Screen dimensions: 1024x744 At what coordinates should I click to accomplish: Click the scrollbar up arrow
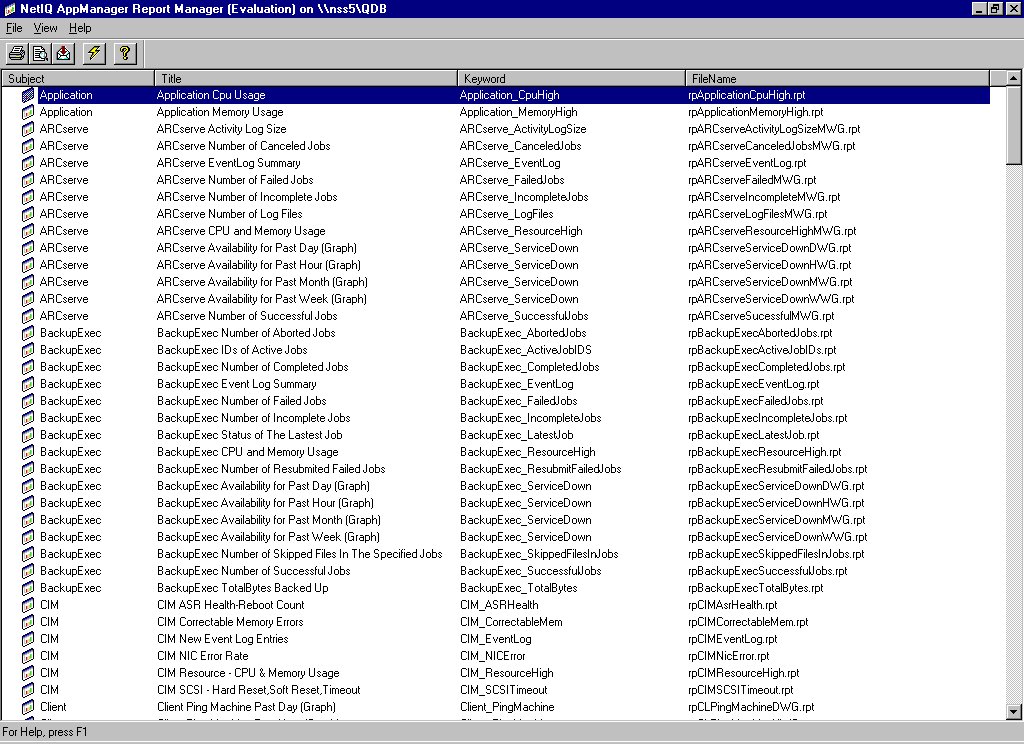coord(1014,78)
